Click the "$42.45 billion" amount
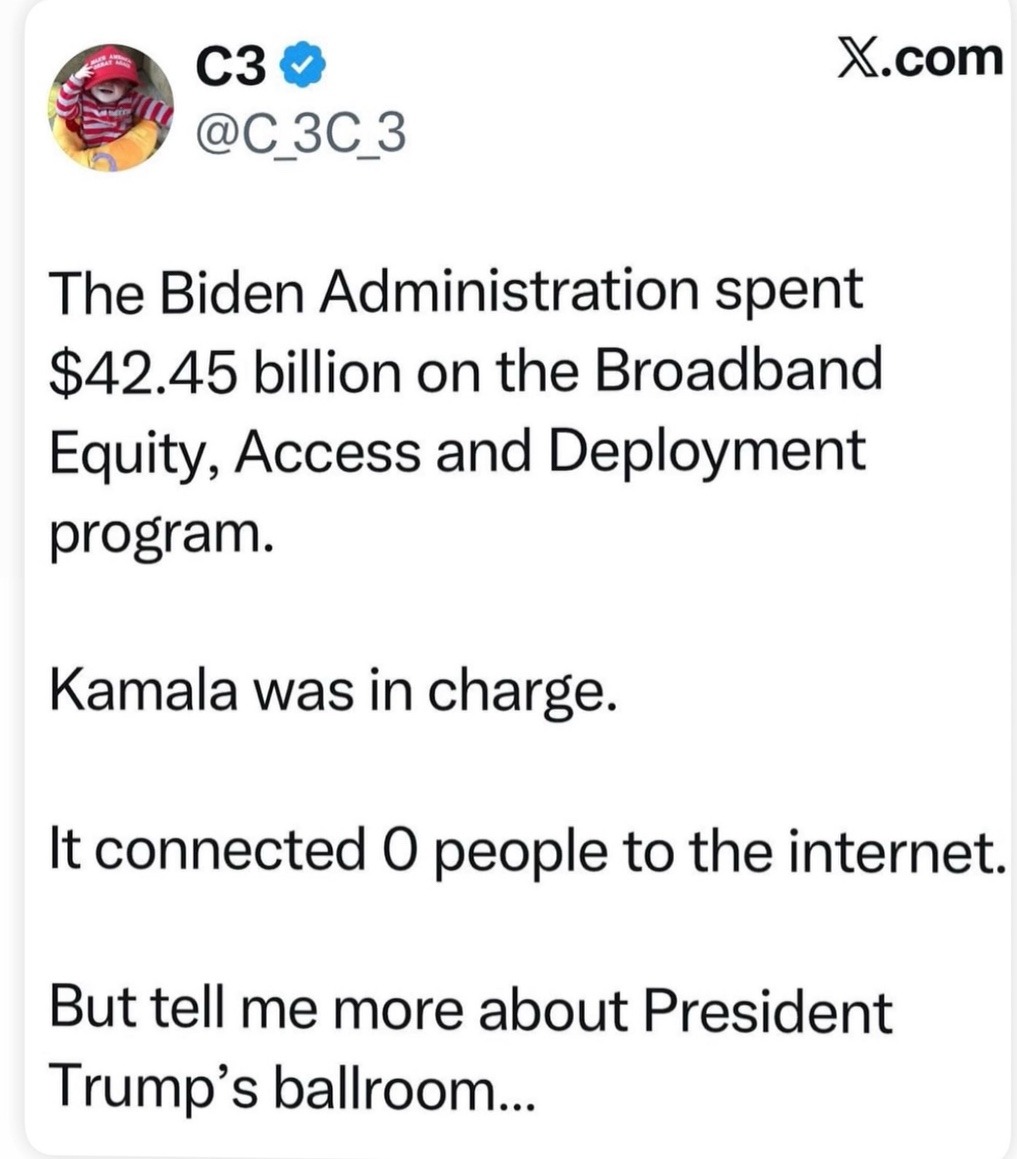This screenshot has width=1017, height=1159. pos(189,371)
